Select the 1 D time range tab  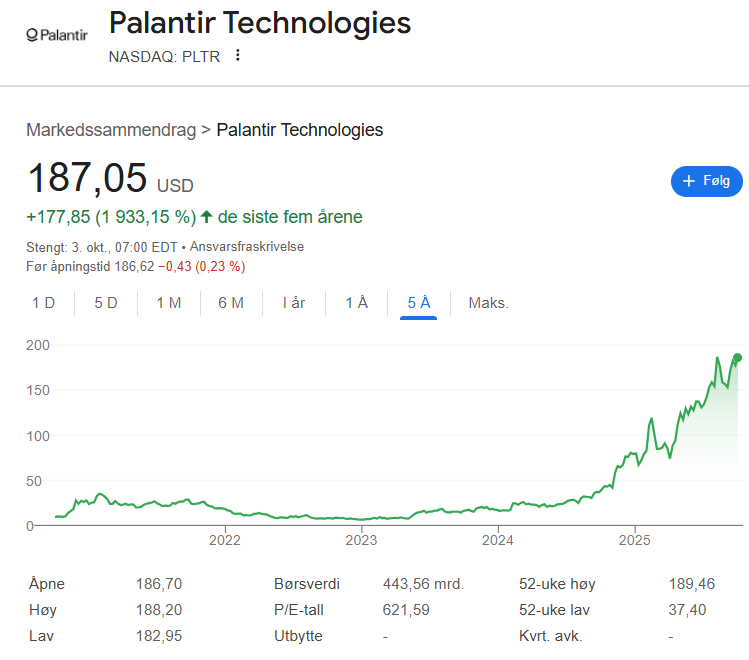[44, 303]
